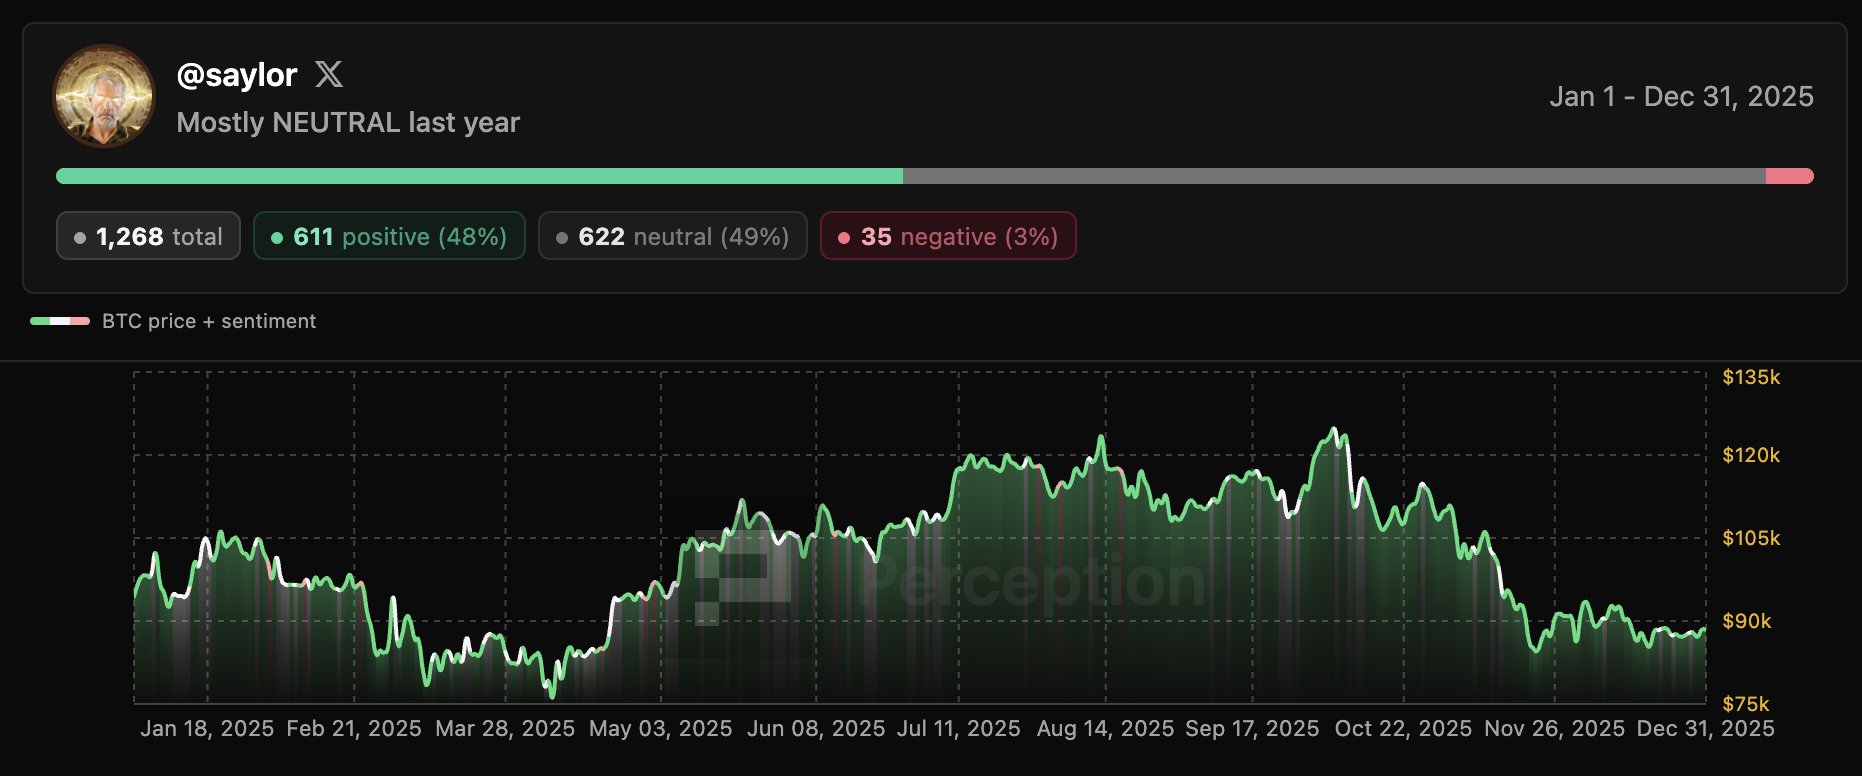Image resolution: width=1862 pixels, height=776 pixels.
Task: Click the Perception watermark logo icon
Action: point(742,577)
